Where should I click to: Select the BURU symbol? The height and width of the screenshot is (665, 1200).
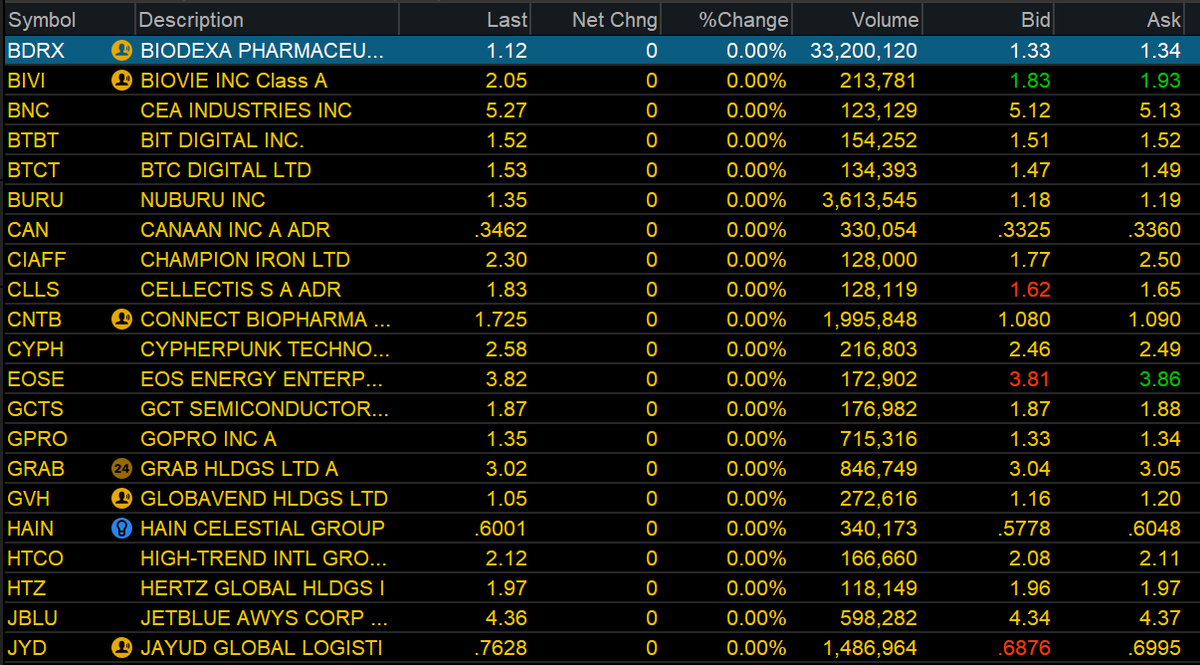(35, 200)
